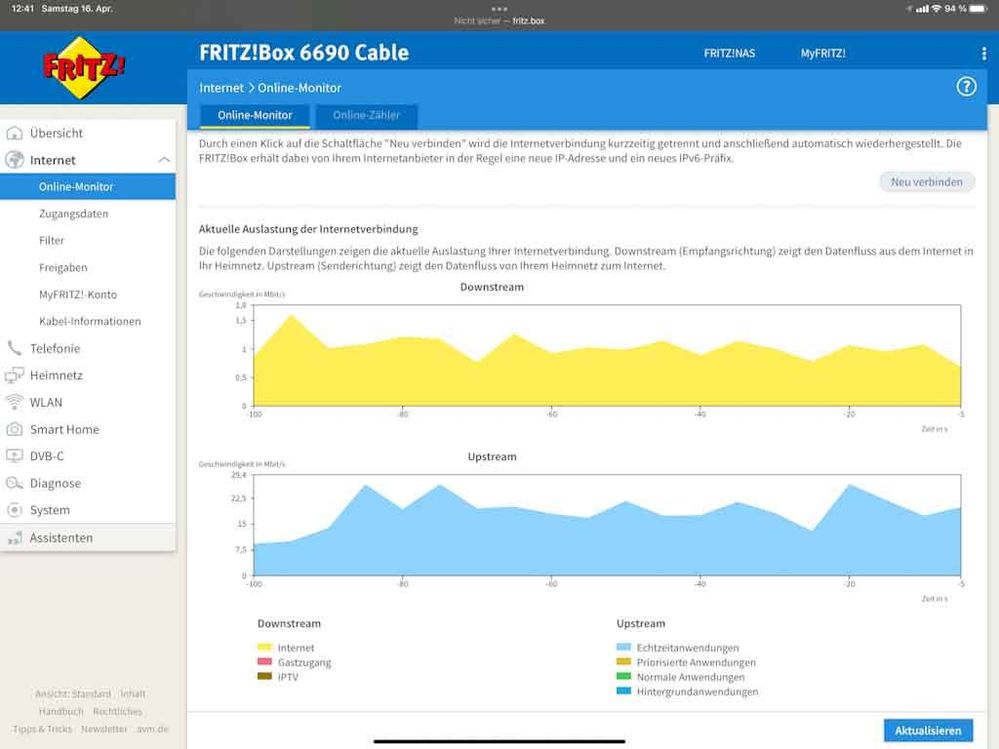
Task: Click the Diagnose magnifier icon
Action: click(14, 483)
